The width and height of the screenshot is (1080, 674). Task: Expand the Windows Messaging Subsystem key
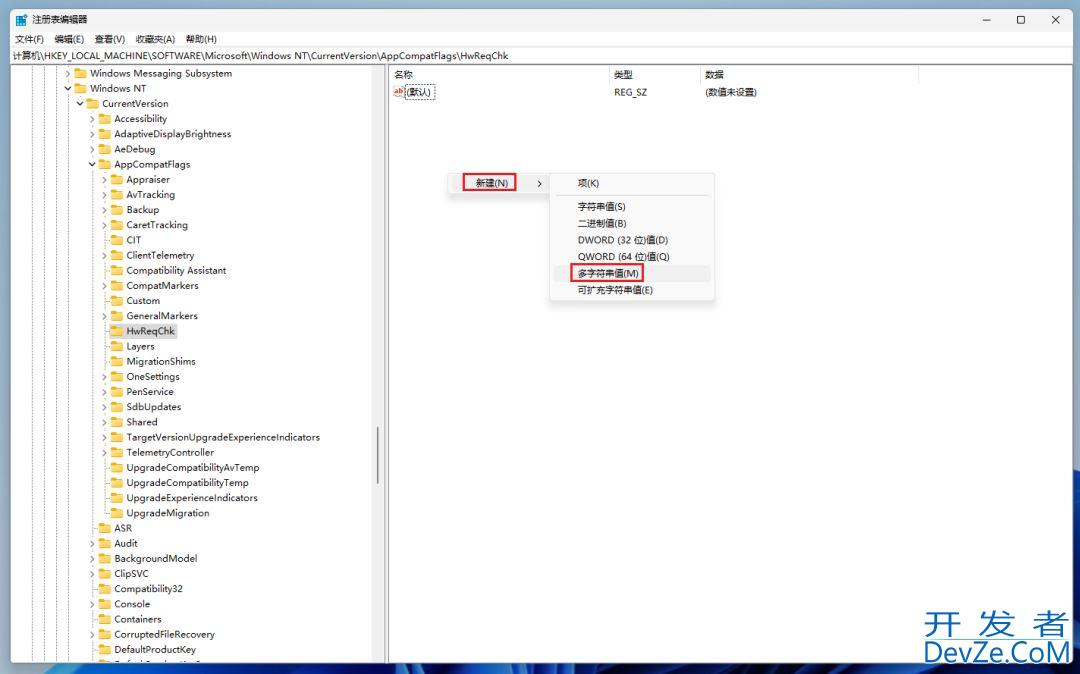click(68, 73)
